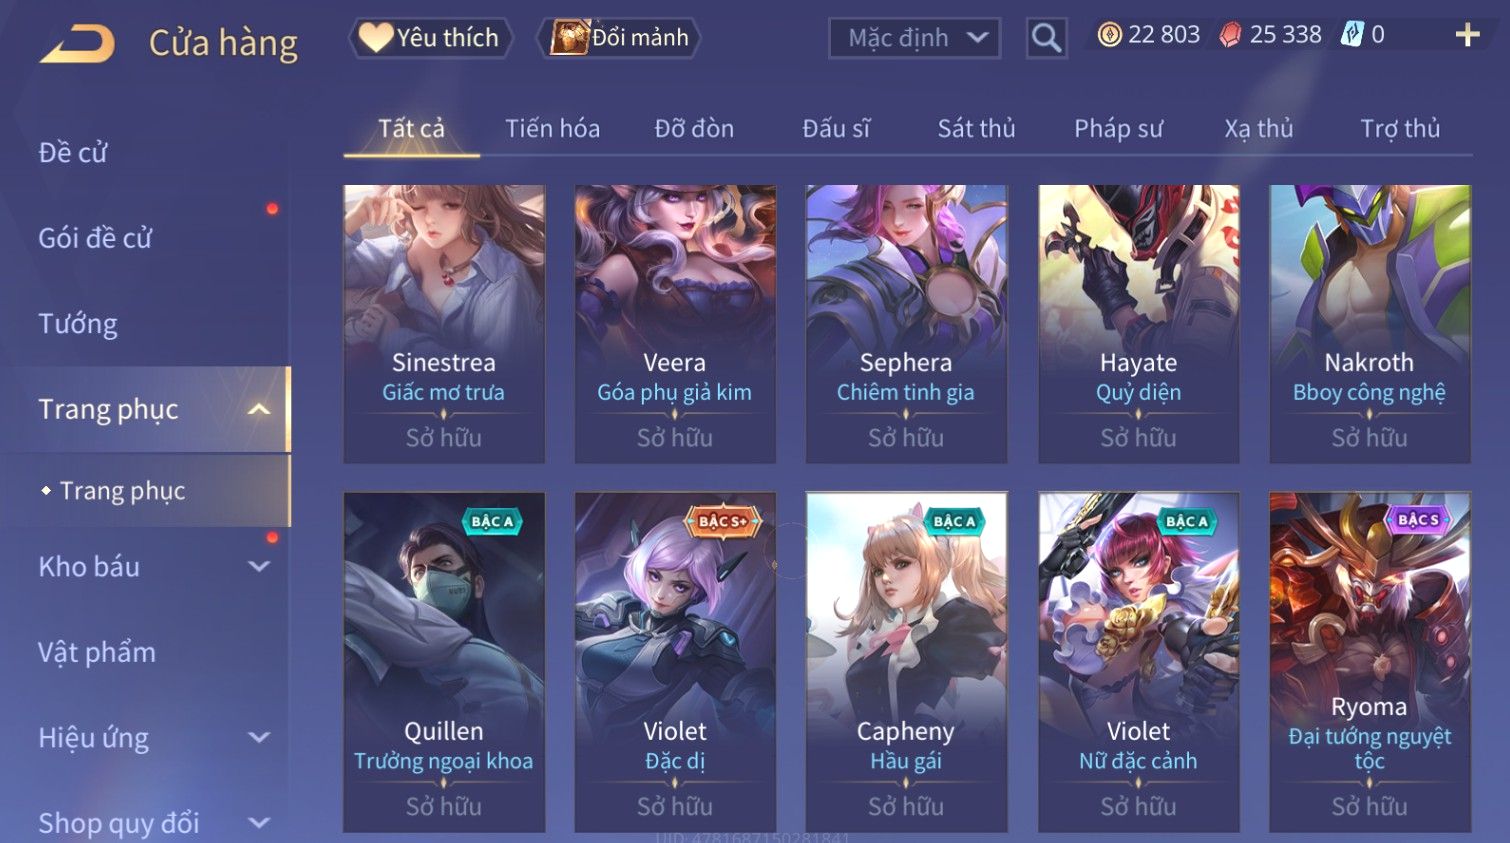1510x843 pixels.
Task: Tap the red ruby currency icon
Action: (x=1230, y=35)
